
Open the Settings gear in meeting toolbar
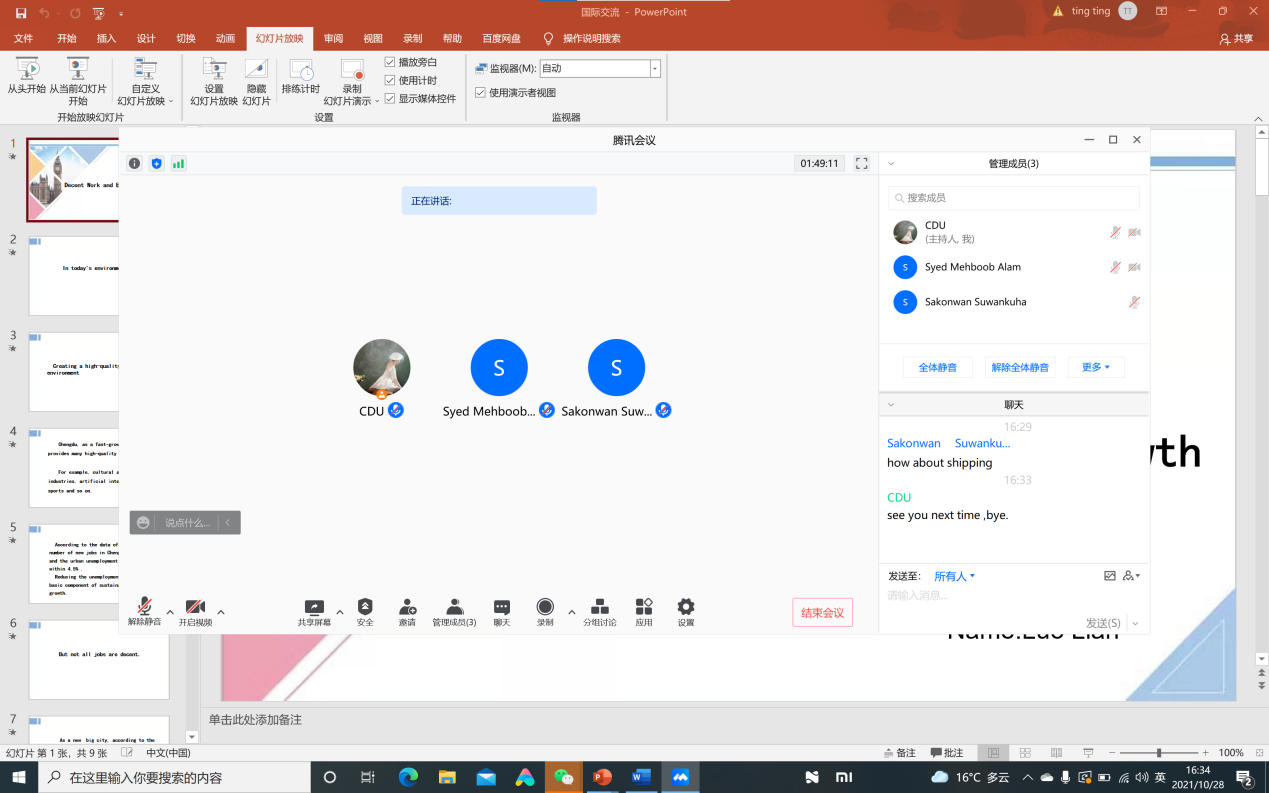(685, 606)
